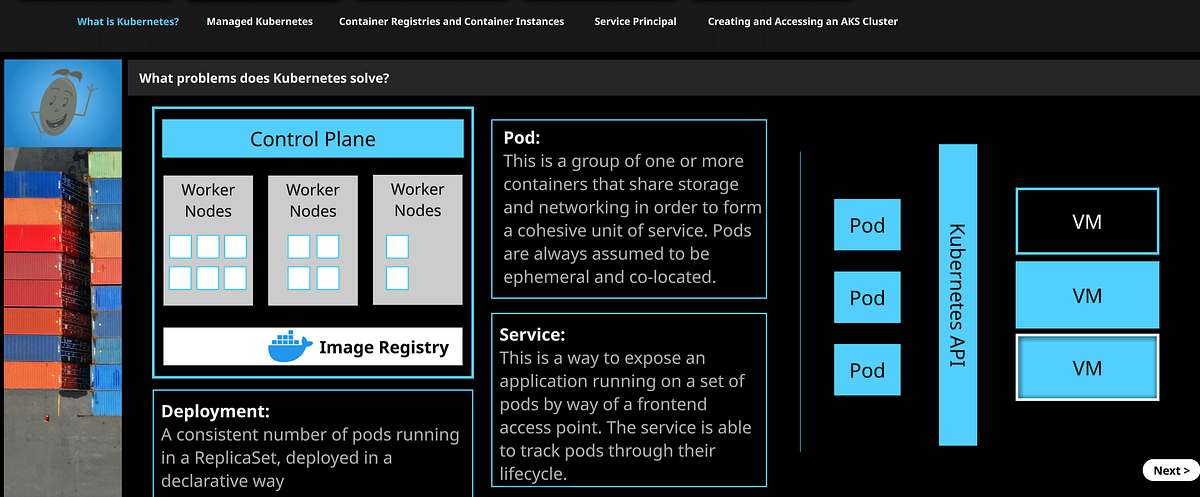Click the Kubernetes API vertical bar
This screenshot has height=497, width=1200.
957,295
